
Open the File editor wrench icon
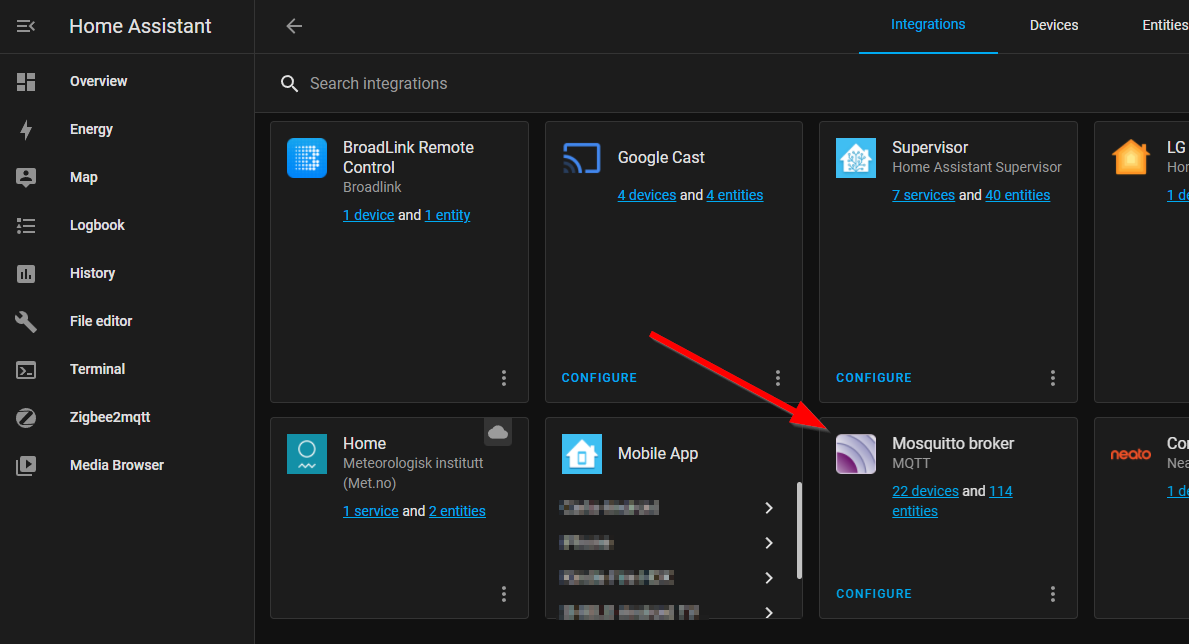pyautogui.click(x=26, y=321)
